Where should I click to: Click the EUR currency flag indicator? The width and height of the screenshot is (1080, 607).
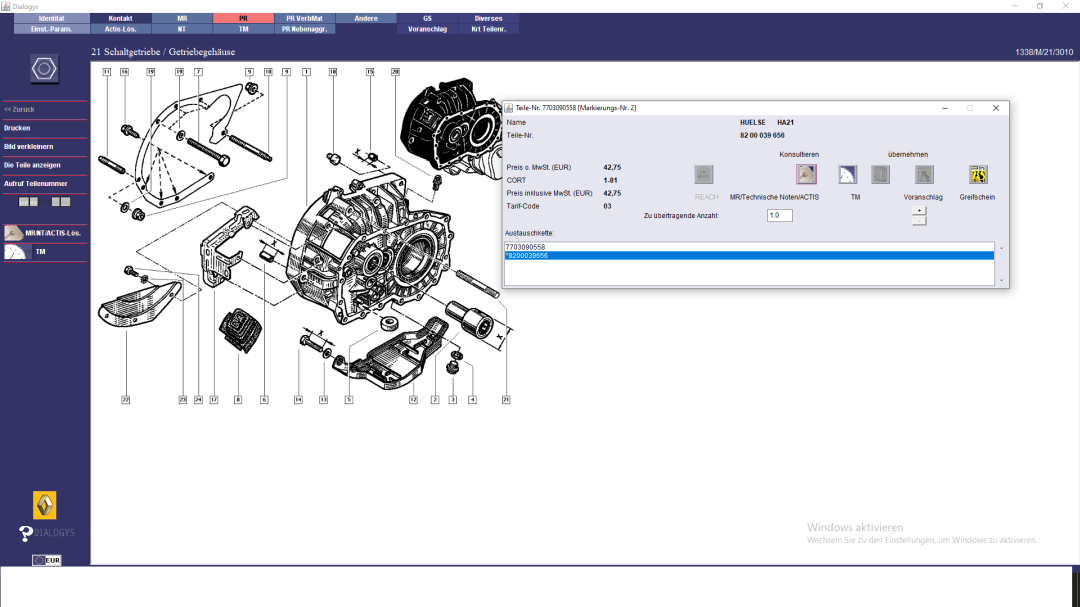(x=46, y=560)
